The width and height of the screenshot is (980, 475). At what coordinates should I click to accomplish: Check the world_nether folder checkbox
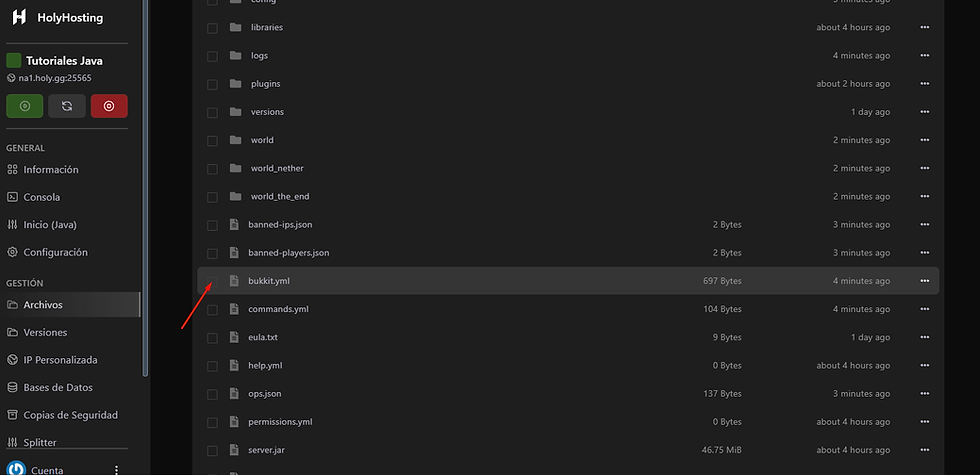click(x=212, y=169)
